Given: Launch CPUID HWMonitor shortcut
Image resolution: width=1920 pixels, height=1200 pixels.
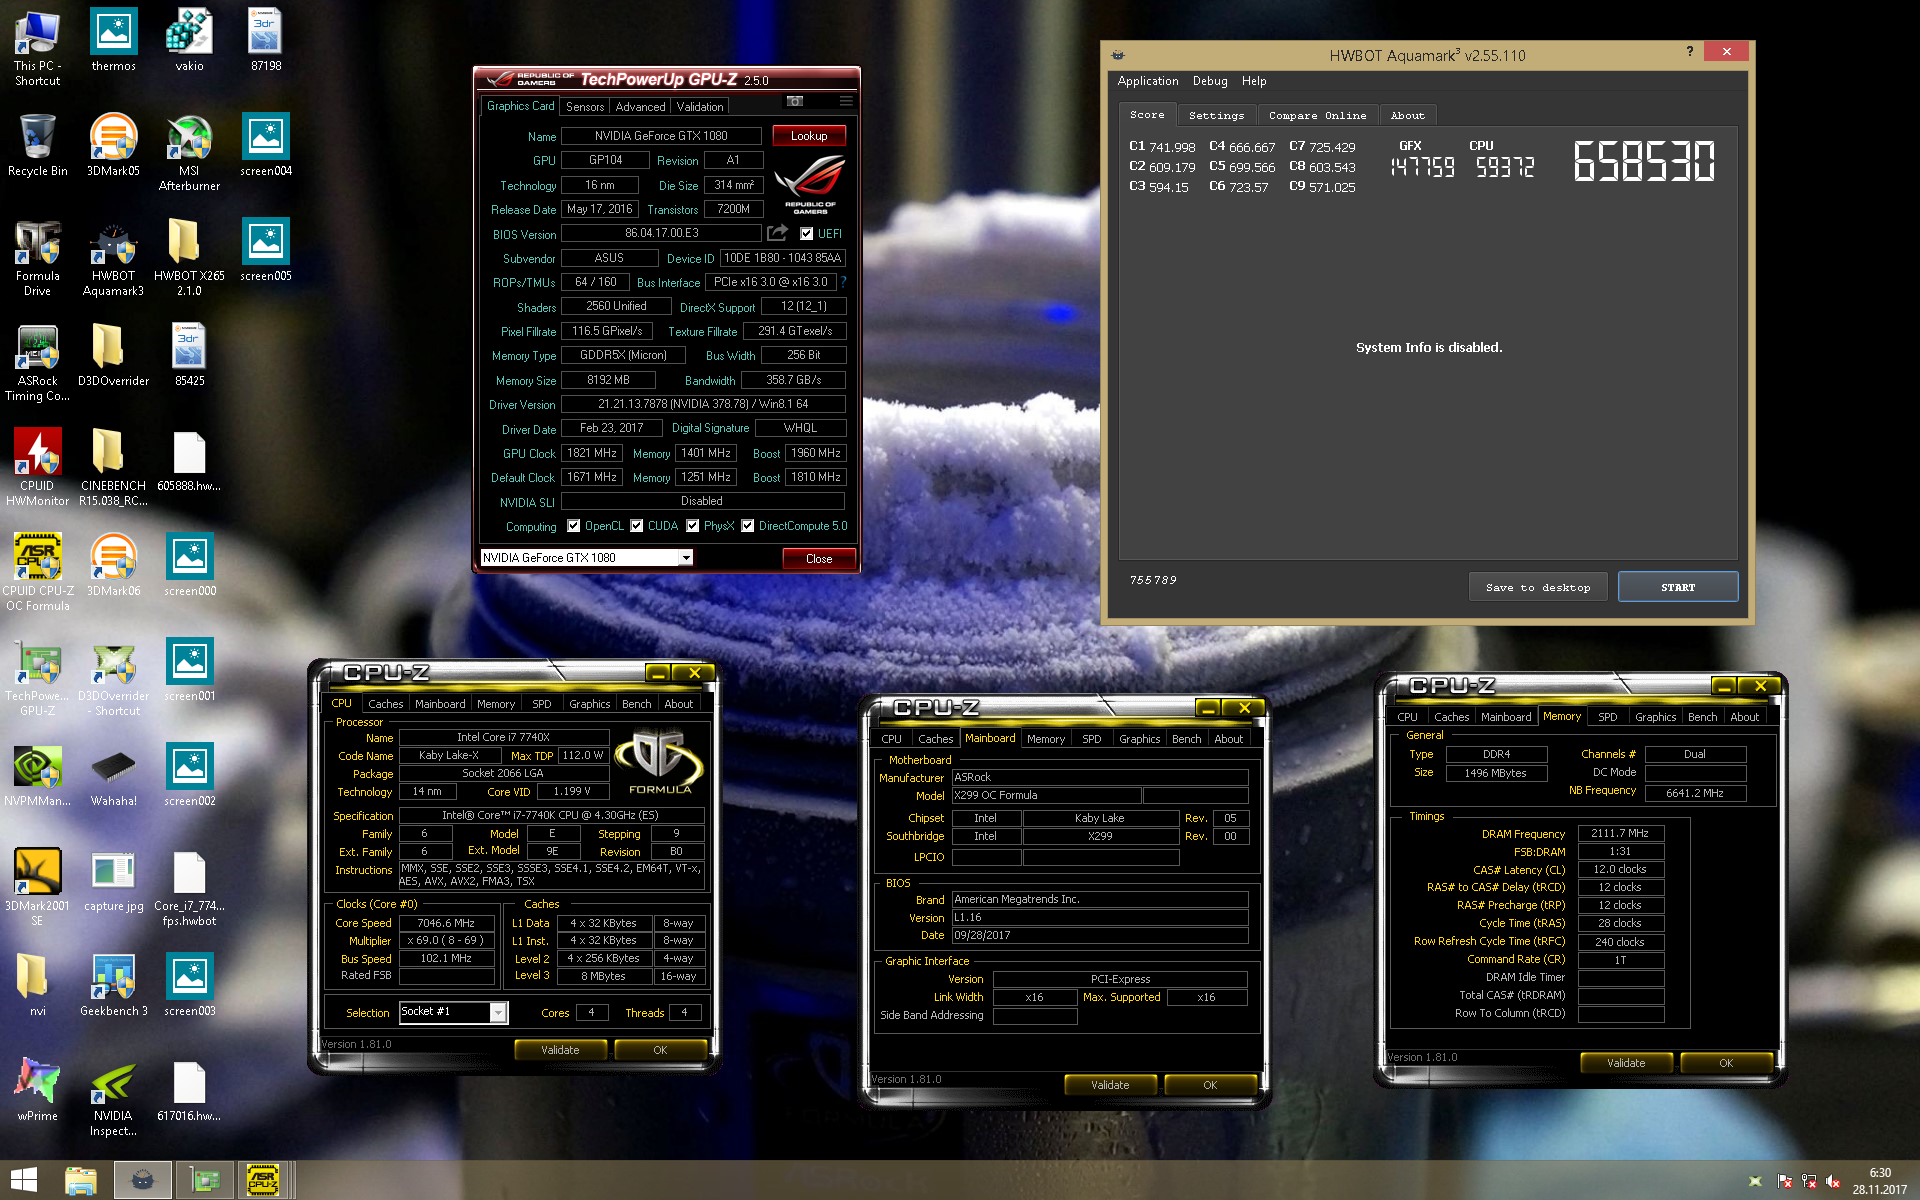Looking at the screenshot, I should pyautogui.click(x=37, y=467).
